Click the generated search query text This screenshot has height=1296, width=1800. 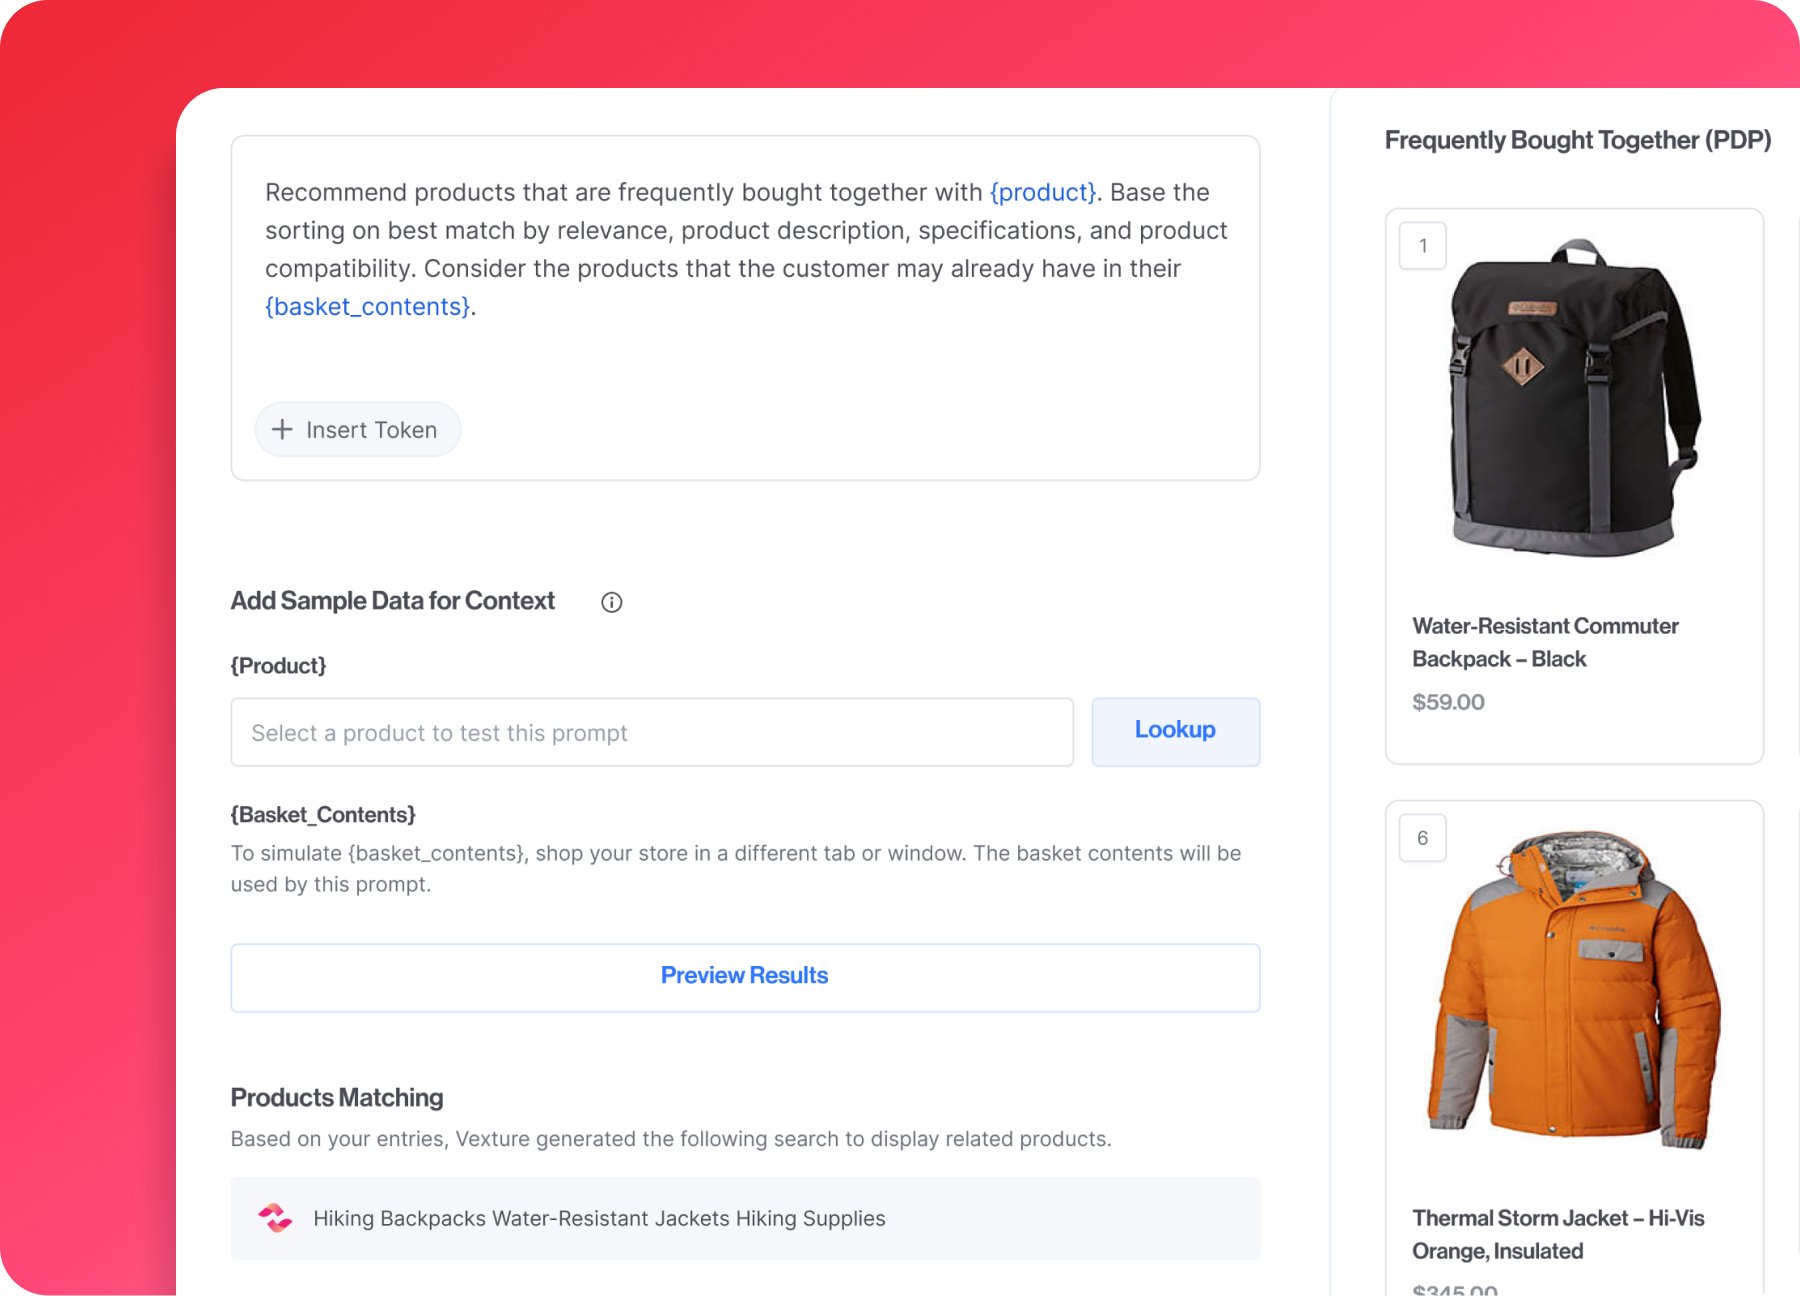(x=599, y=1218)
